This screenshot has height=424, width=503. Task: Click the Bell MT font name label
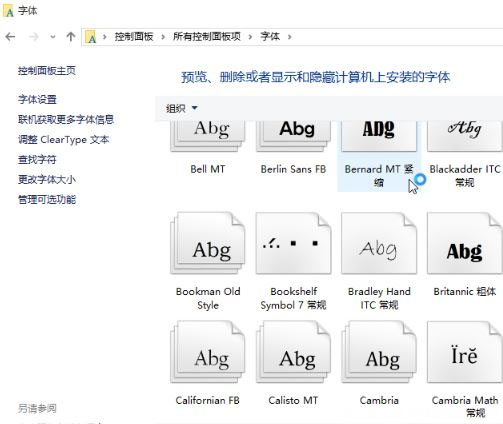tap(208, 169)
